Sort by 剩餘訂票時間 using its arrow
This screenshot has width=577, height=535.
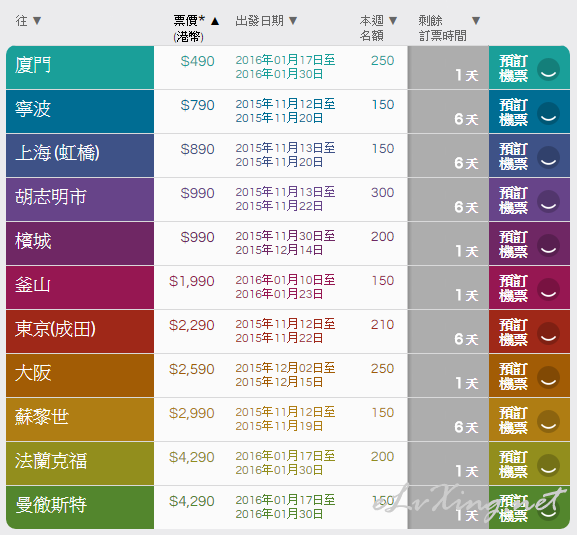pyautogui.click(x=476, y=21)
